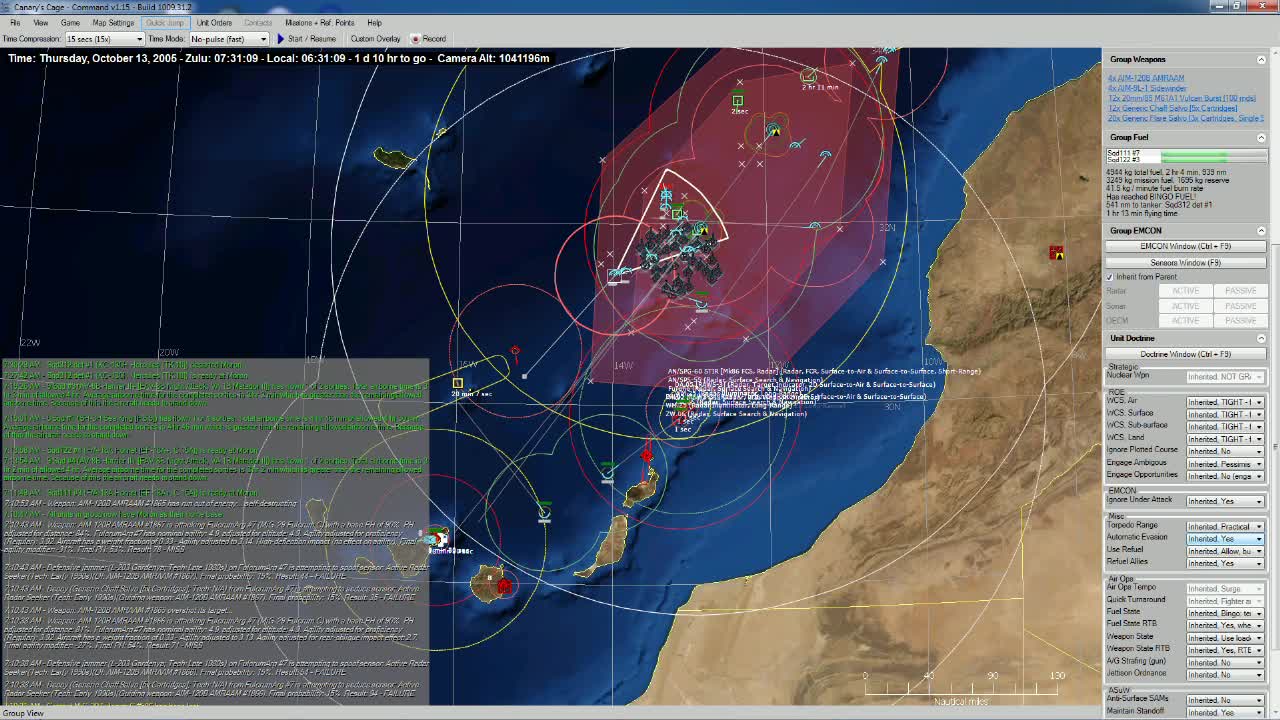Select the unit labeled 2 hr 11 min
The width and height of the screenshot is (1280, 720).
pyautogui.click(x=808, y=76)
